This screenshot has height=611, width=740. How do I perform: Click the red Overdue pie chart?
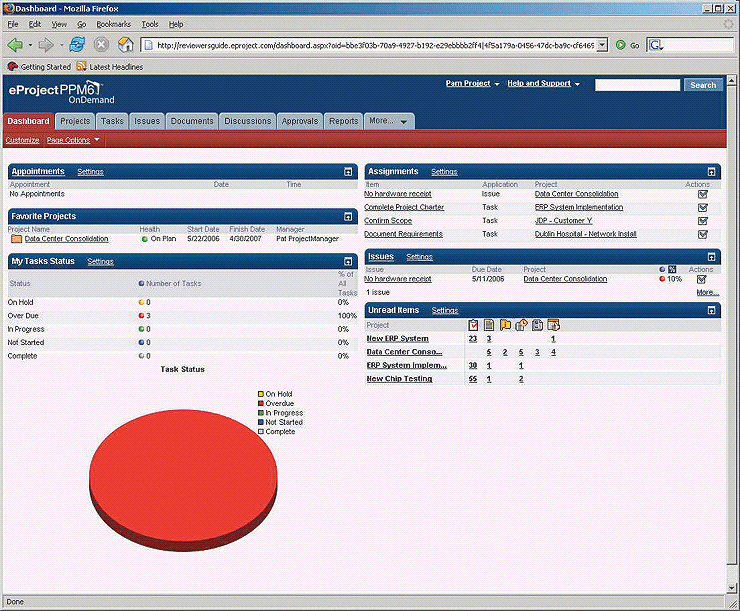(x=183, y=479)
